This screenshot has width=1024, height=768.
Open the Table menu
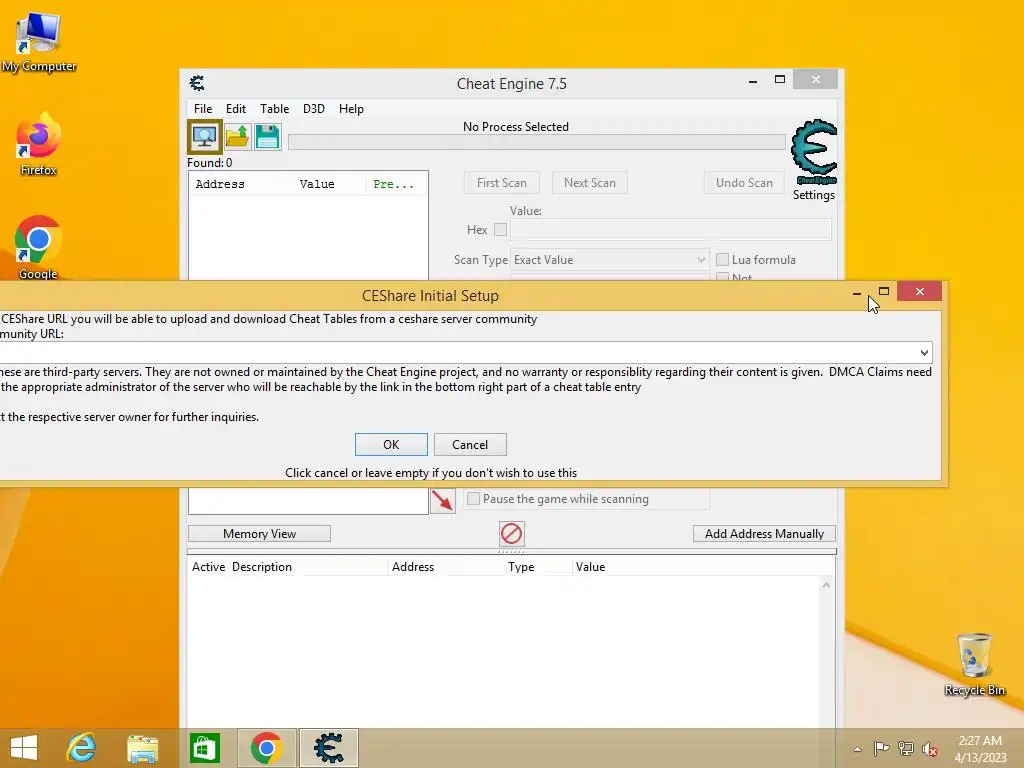click(x=274, y=108)
